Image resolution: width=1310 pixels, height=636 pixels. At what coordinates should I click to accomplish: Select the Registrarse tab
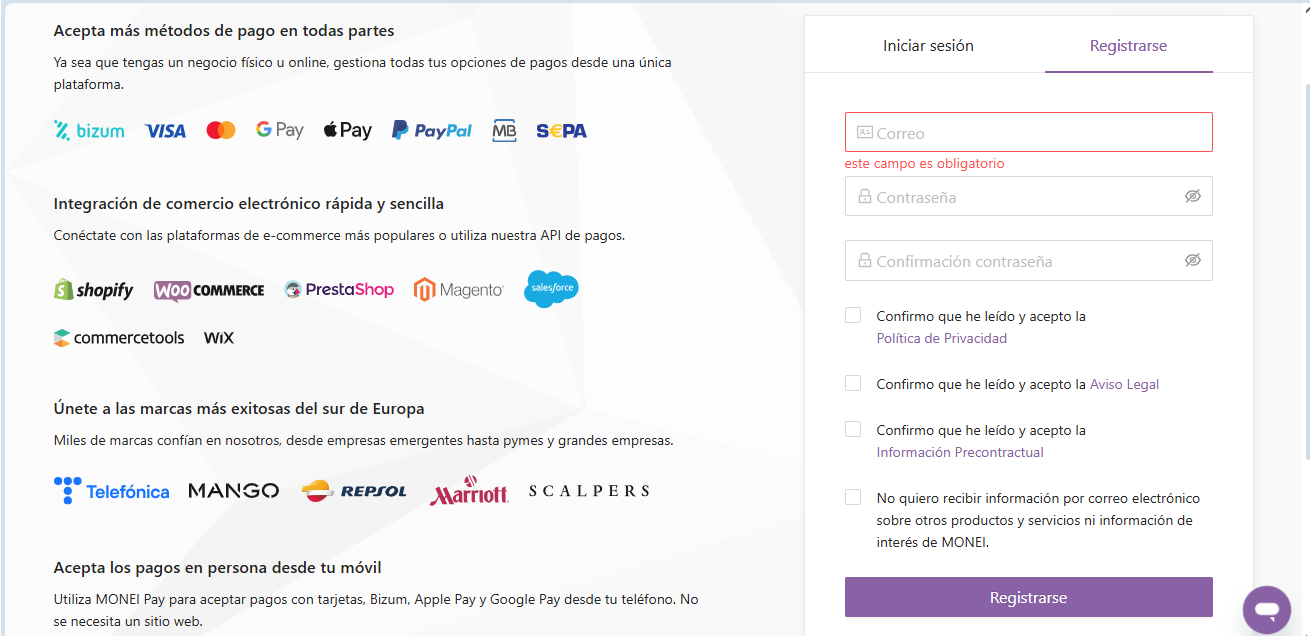click(x=1128, y=46)
